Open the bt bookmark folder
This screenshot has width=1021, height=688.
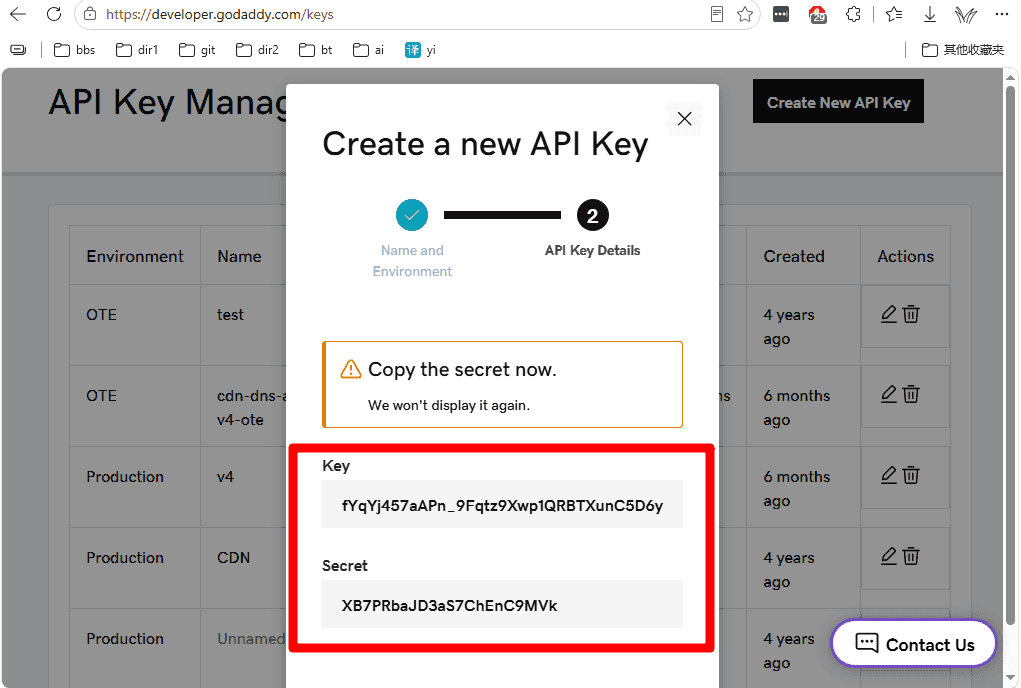point(316,49)
